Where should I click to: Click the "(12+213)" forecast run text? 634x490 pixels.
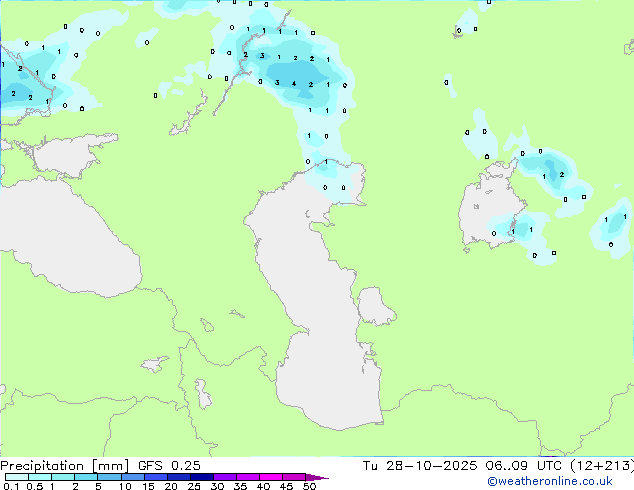click(602, 466)
